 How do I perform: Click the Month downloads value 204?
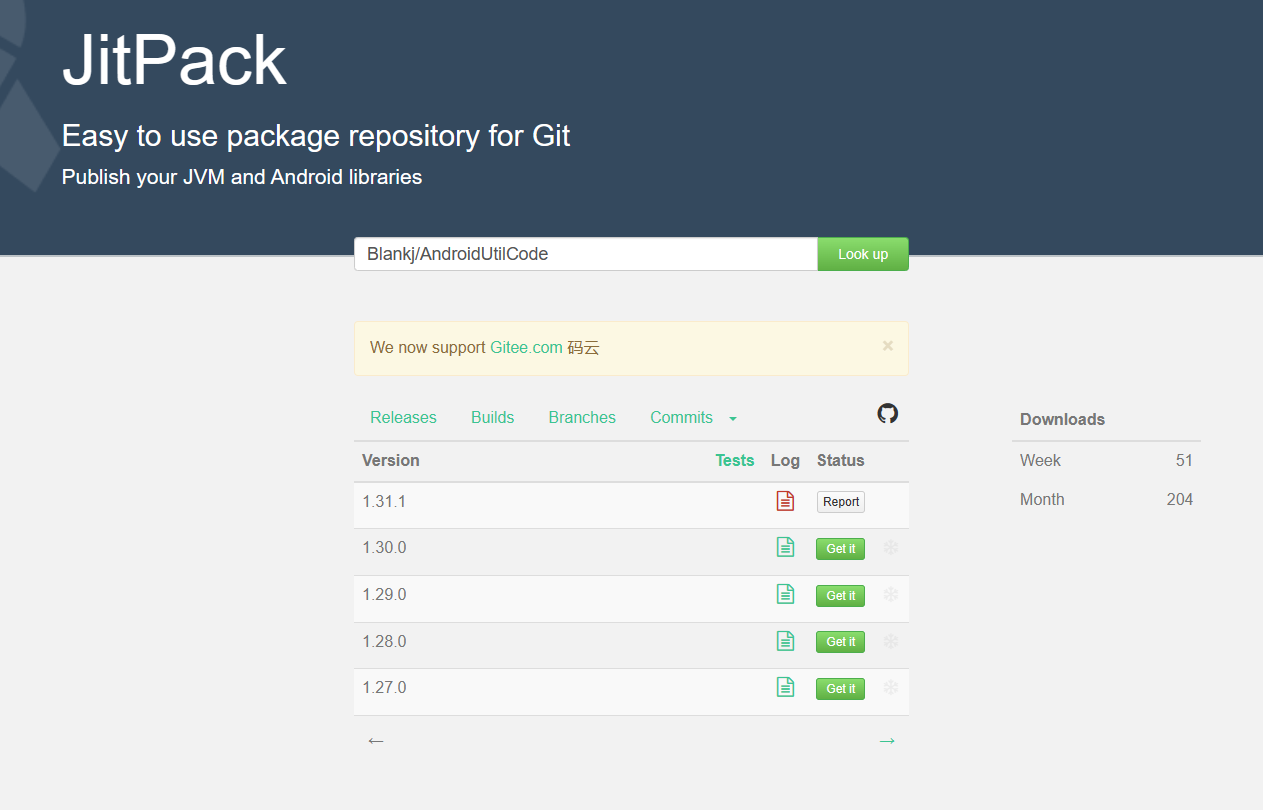coord(1180,499)
